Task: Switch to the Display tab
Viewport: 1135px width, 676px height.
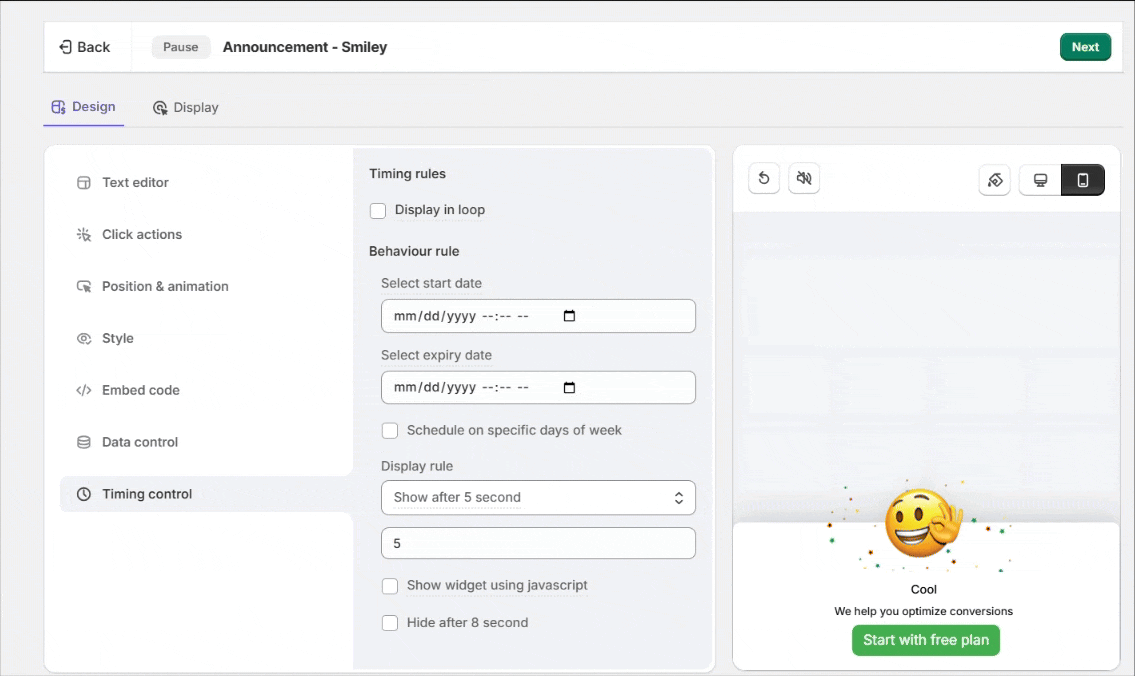Action: [186, 108]
